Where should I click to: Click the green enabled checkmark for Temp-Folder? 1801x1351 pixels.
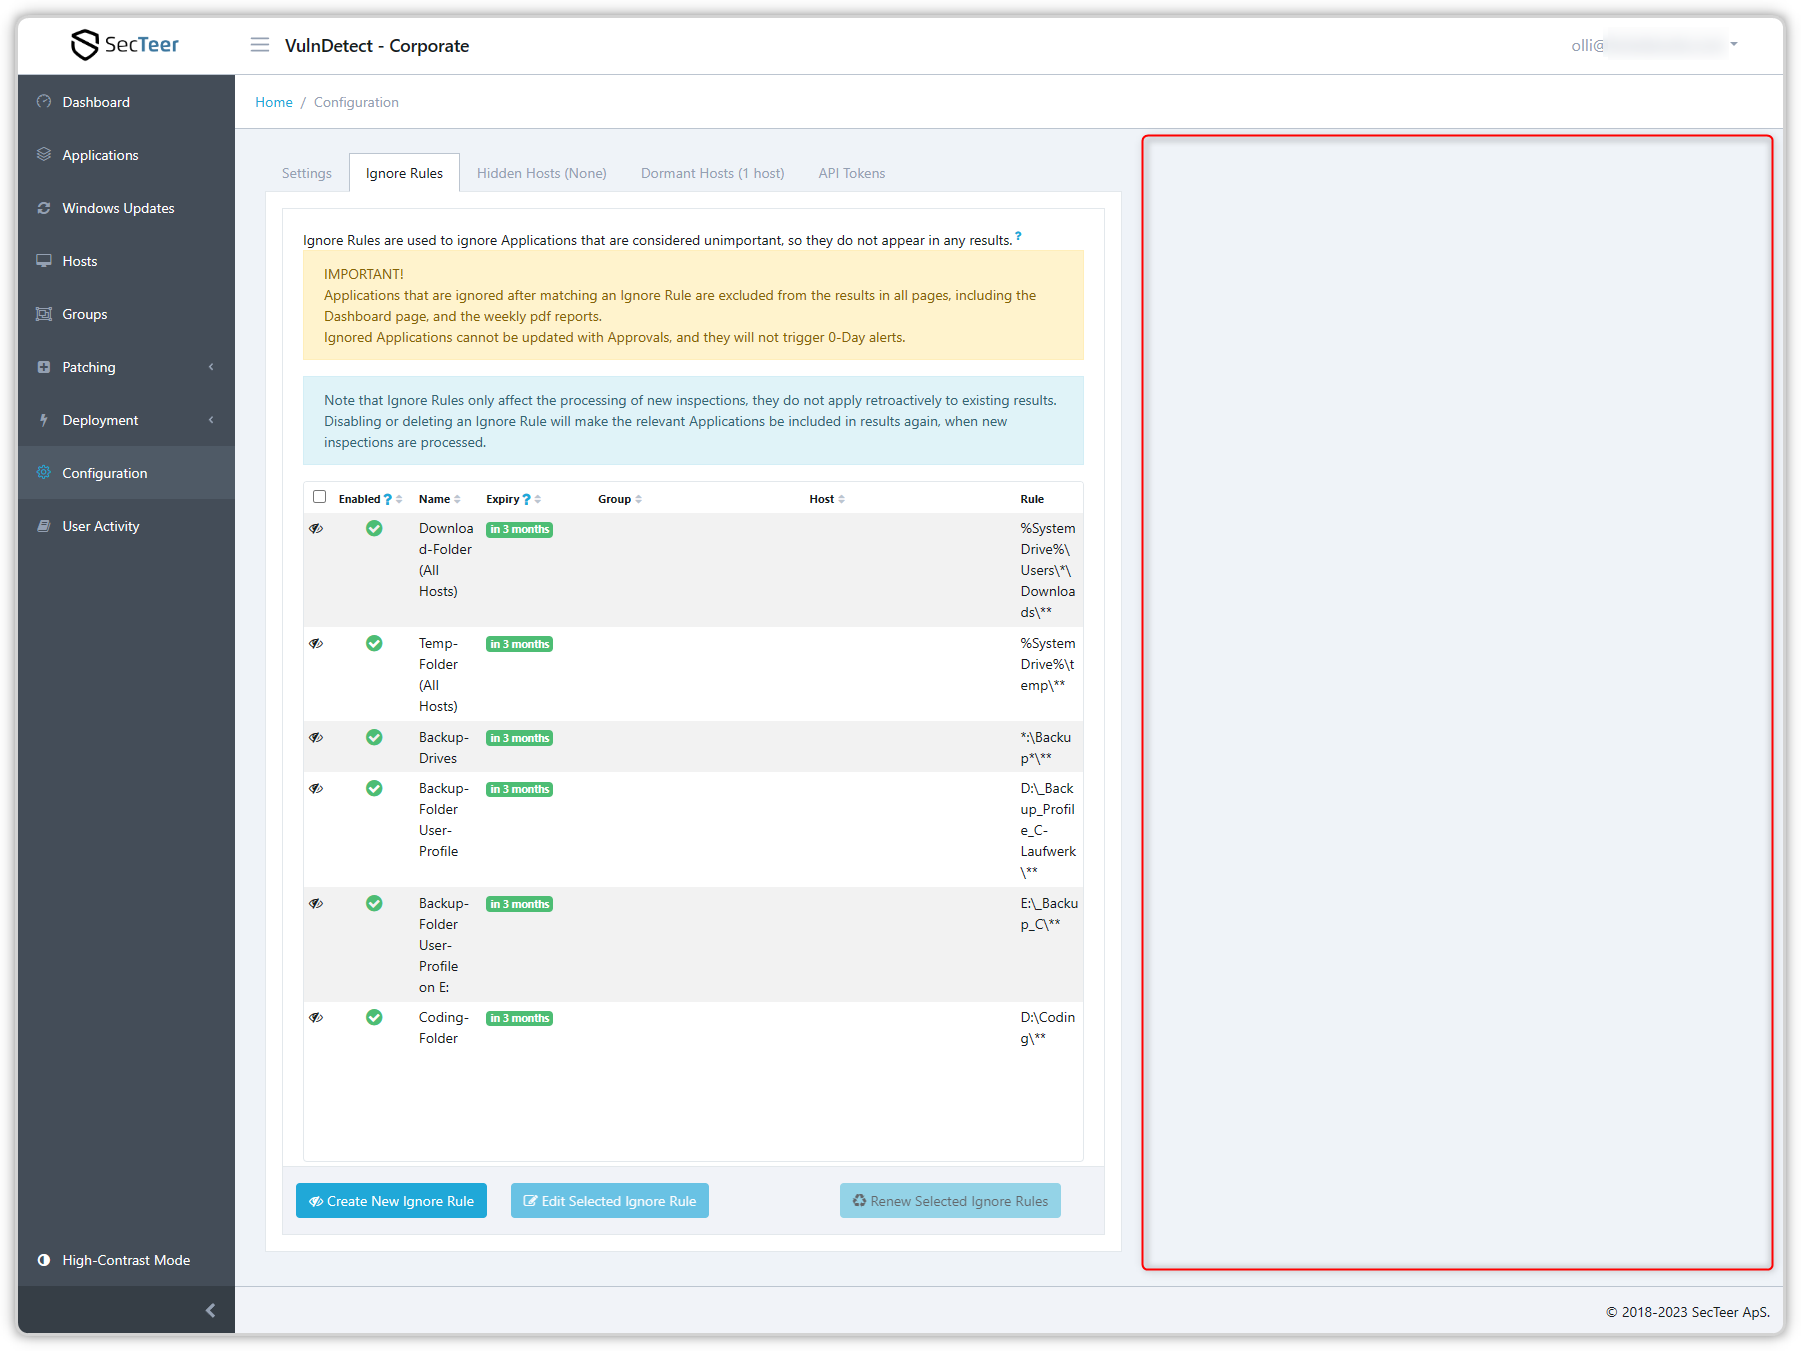click(x=374, y=643)
